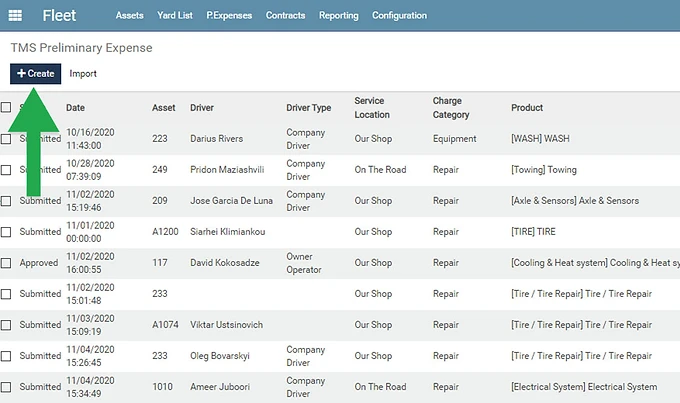Screen dimensions: 680x403
Task: Click the Fleet app title
Action: click(x=59, y=16)
